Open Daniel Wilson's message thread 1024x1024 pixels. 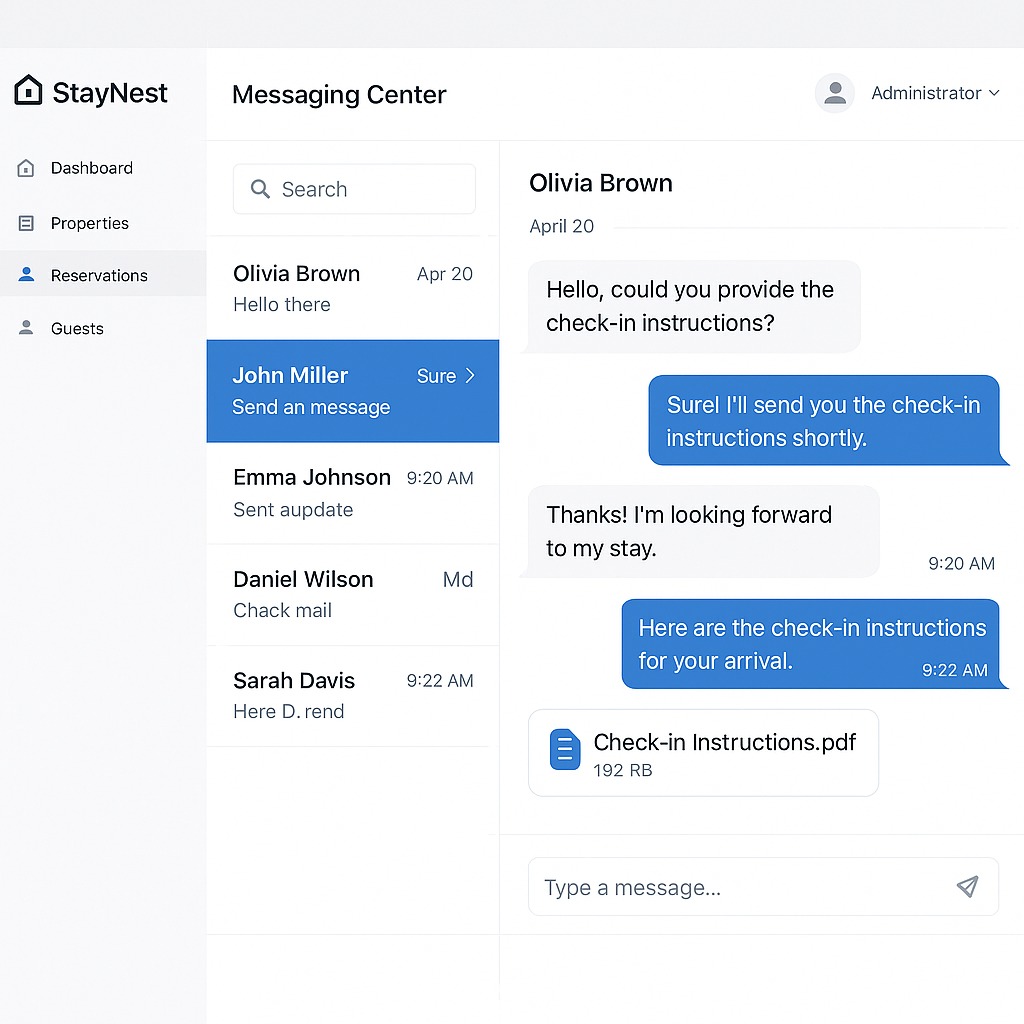pyautogui.click(x=352, y=594)
